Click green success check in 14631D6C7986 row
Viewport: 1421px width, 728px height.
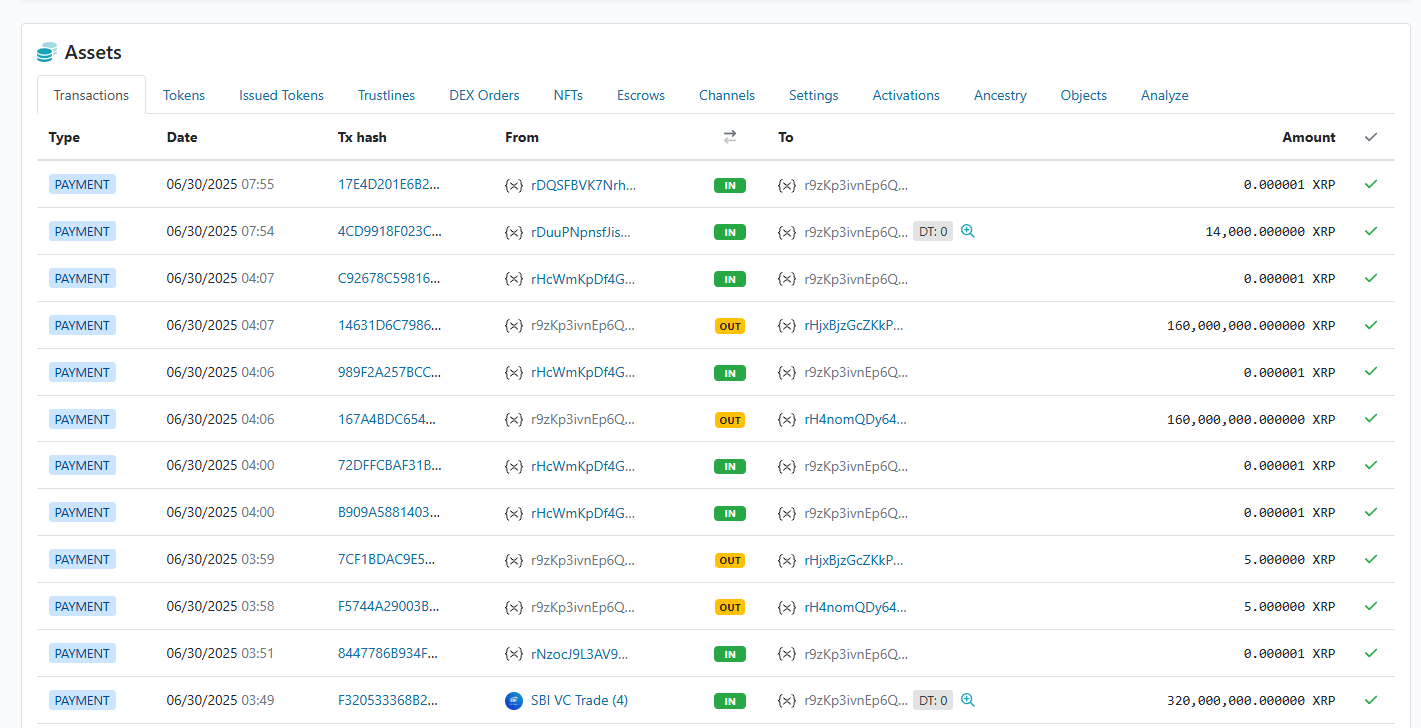1371,325
